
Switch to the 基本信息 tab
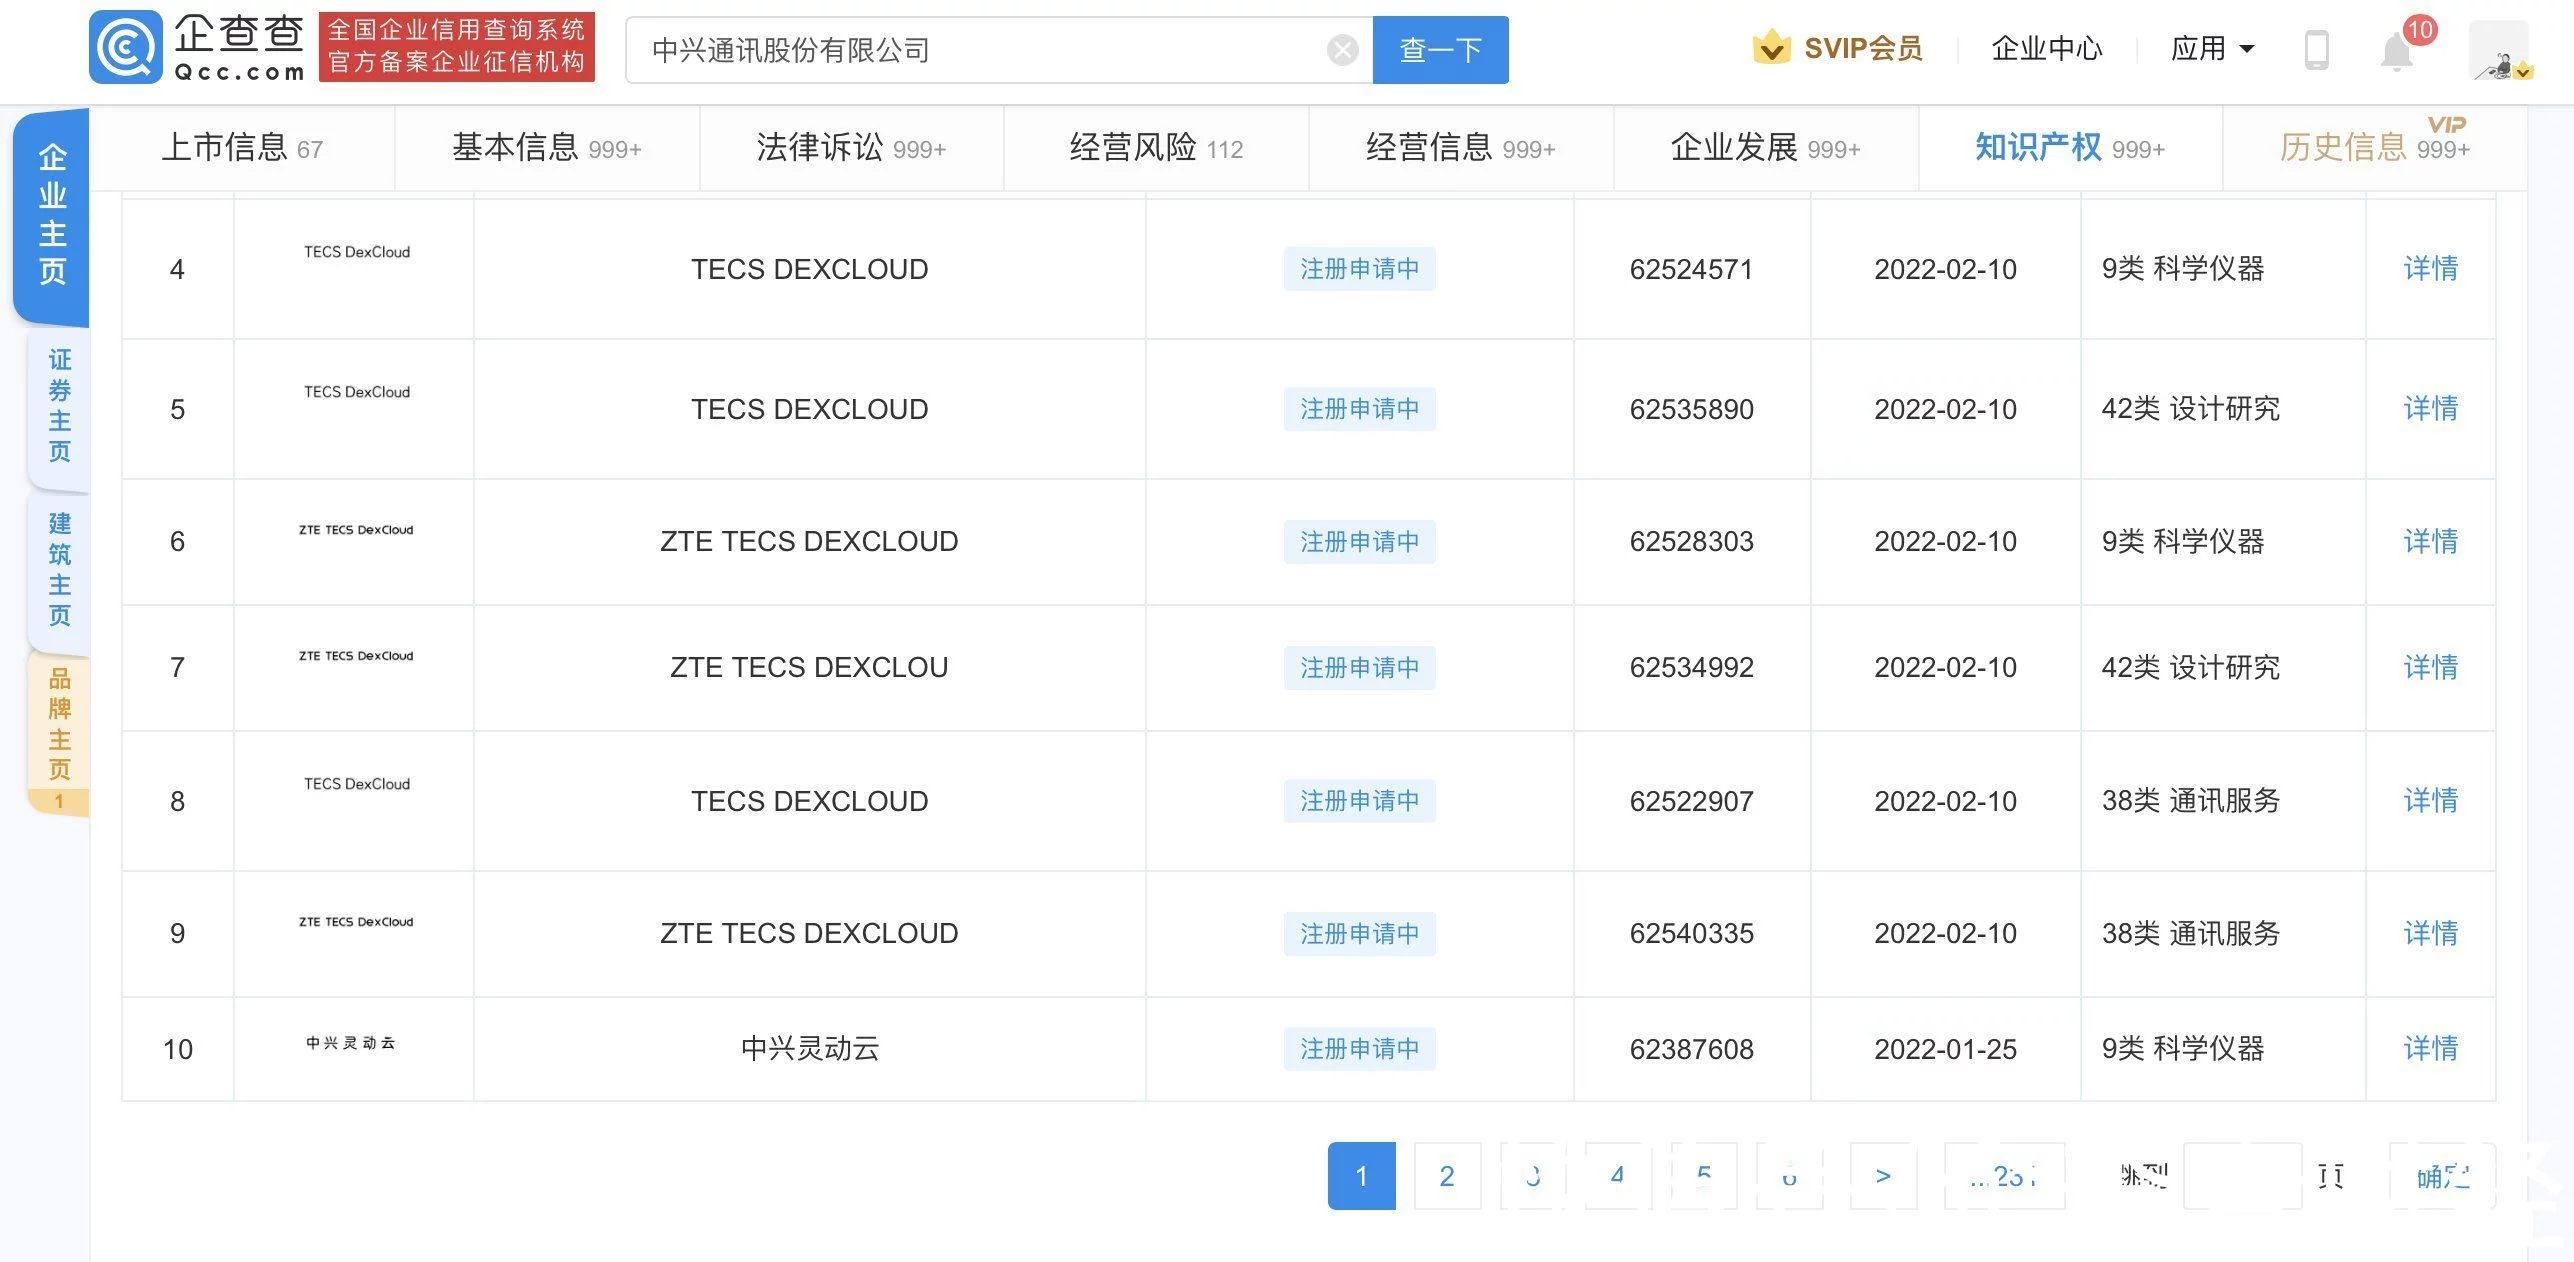pos(547,148)
